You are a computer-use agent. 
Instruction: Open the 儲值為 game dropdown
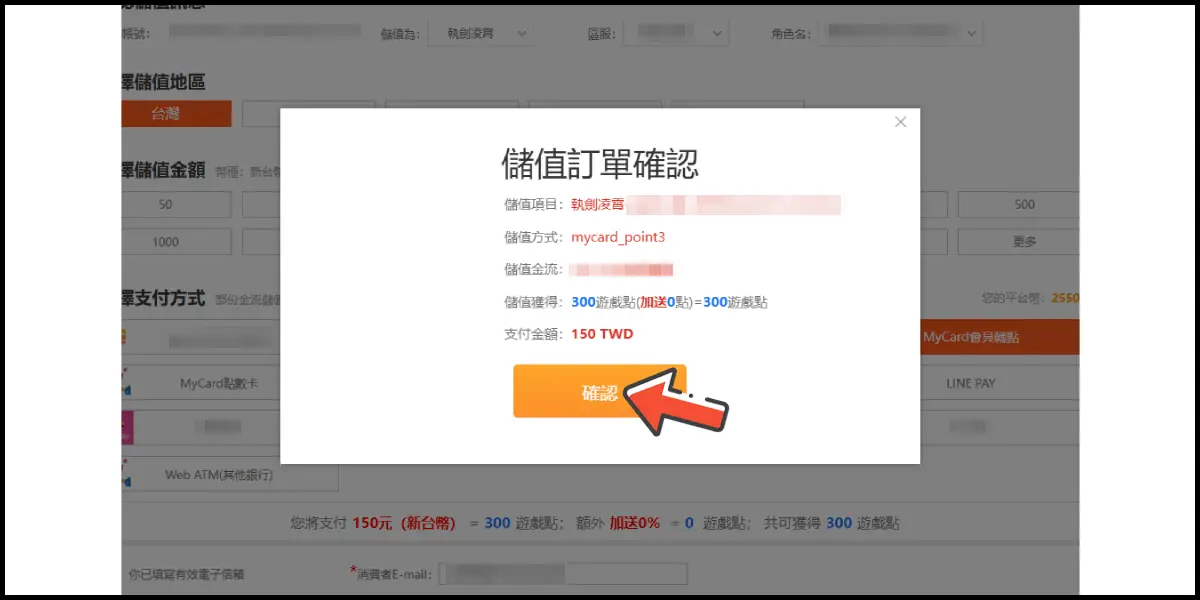(x=479, y=33)
